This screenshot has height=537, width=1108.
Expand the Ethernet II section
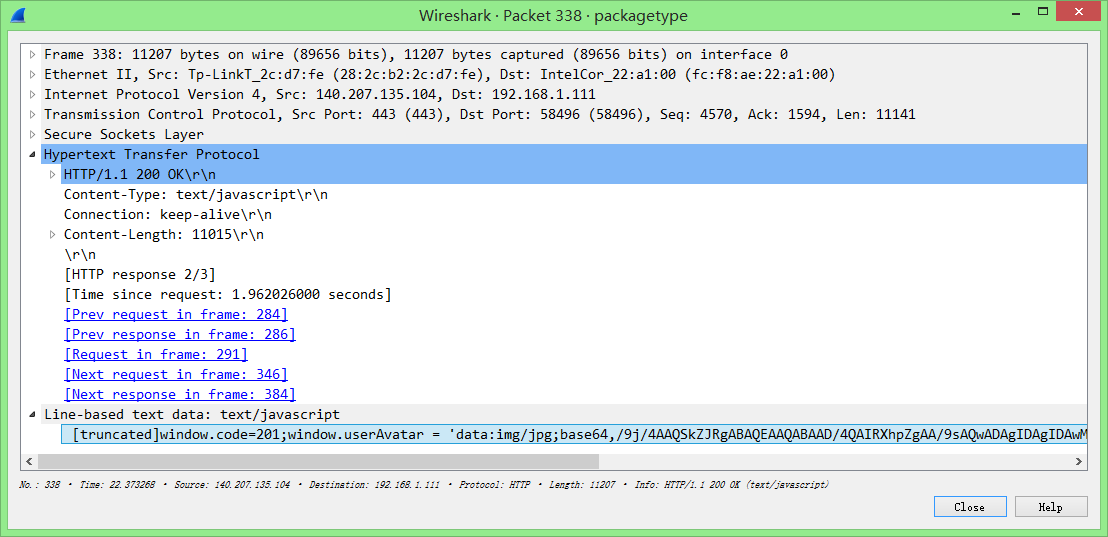coord(33,74)
